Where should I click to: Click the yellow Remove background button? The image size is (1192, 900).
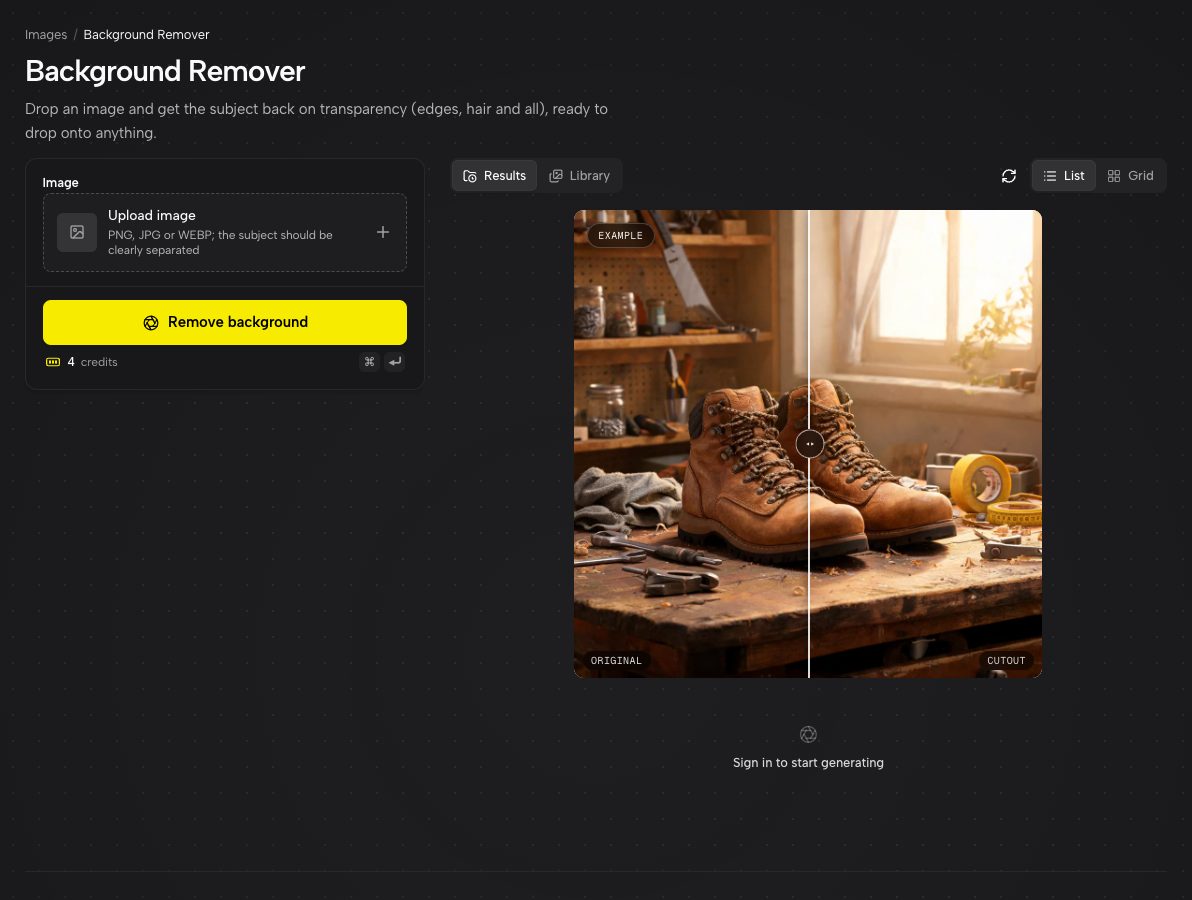tap(225, 322)
